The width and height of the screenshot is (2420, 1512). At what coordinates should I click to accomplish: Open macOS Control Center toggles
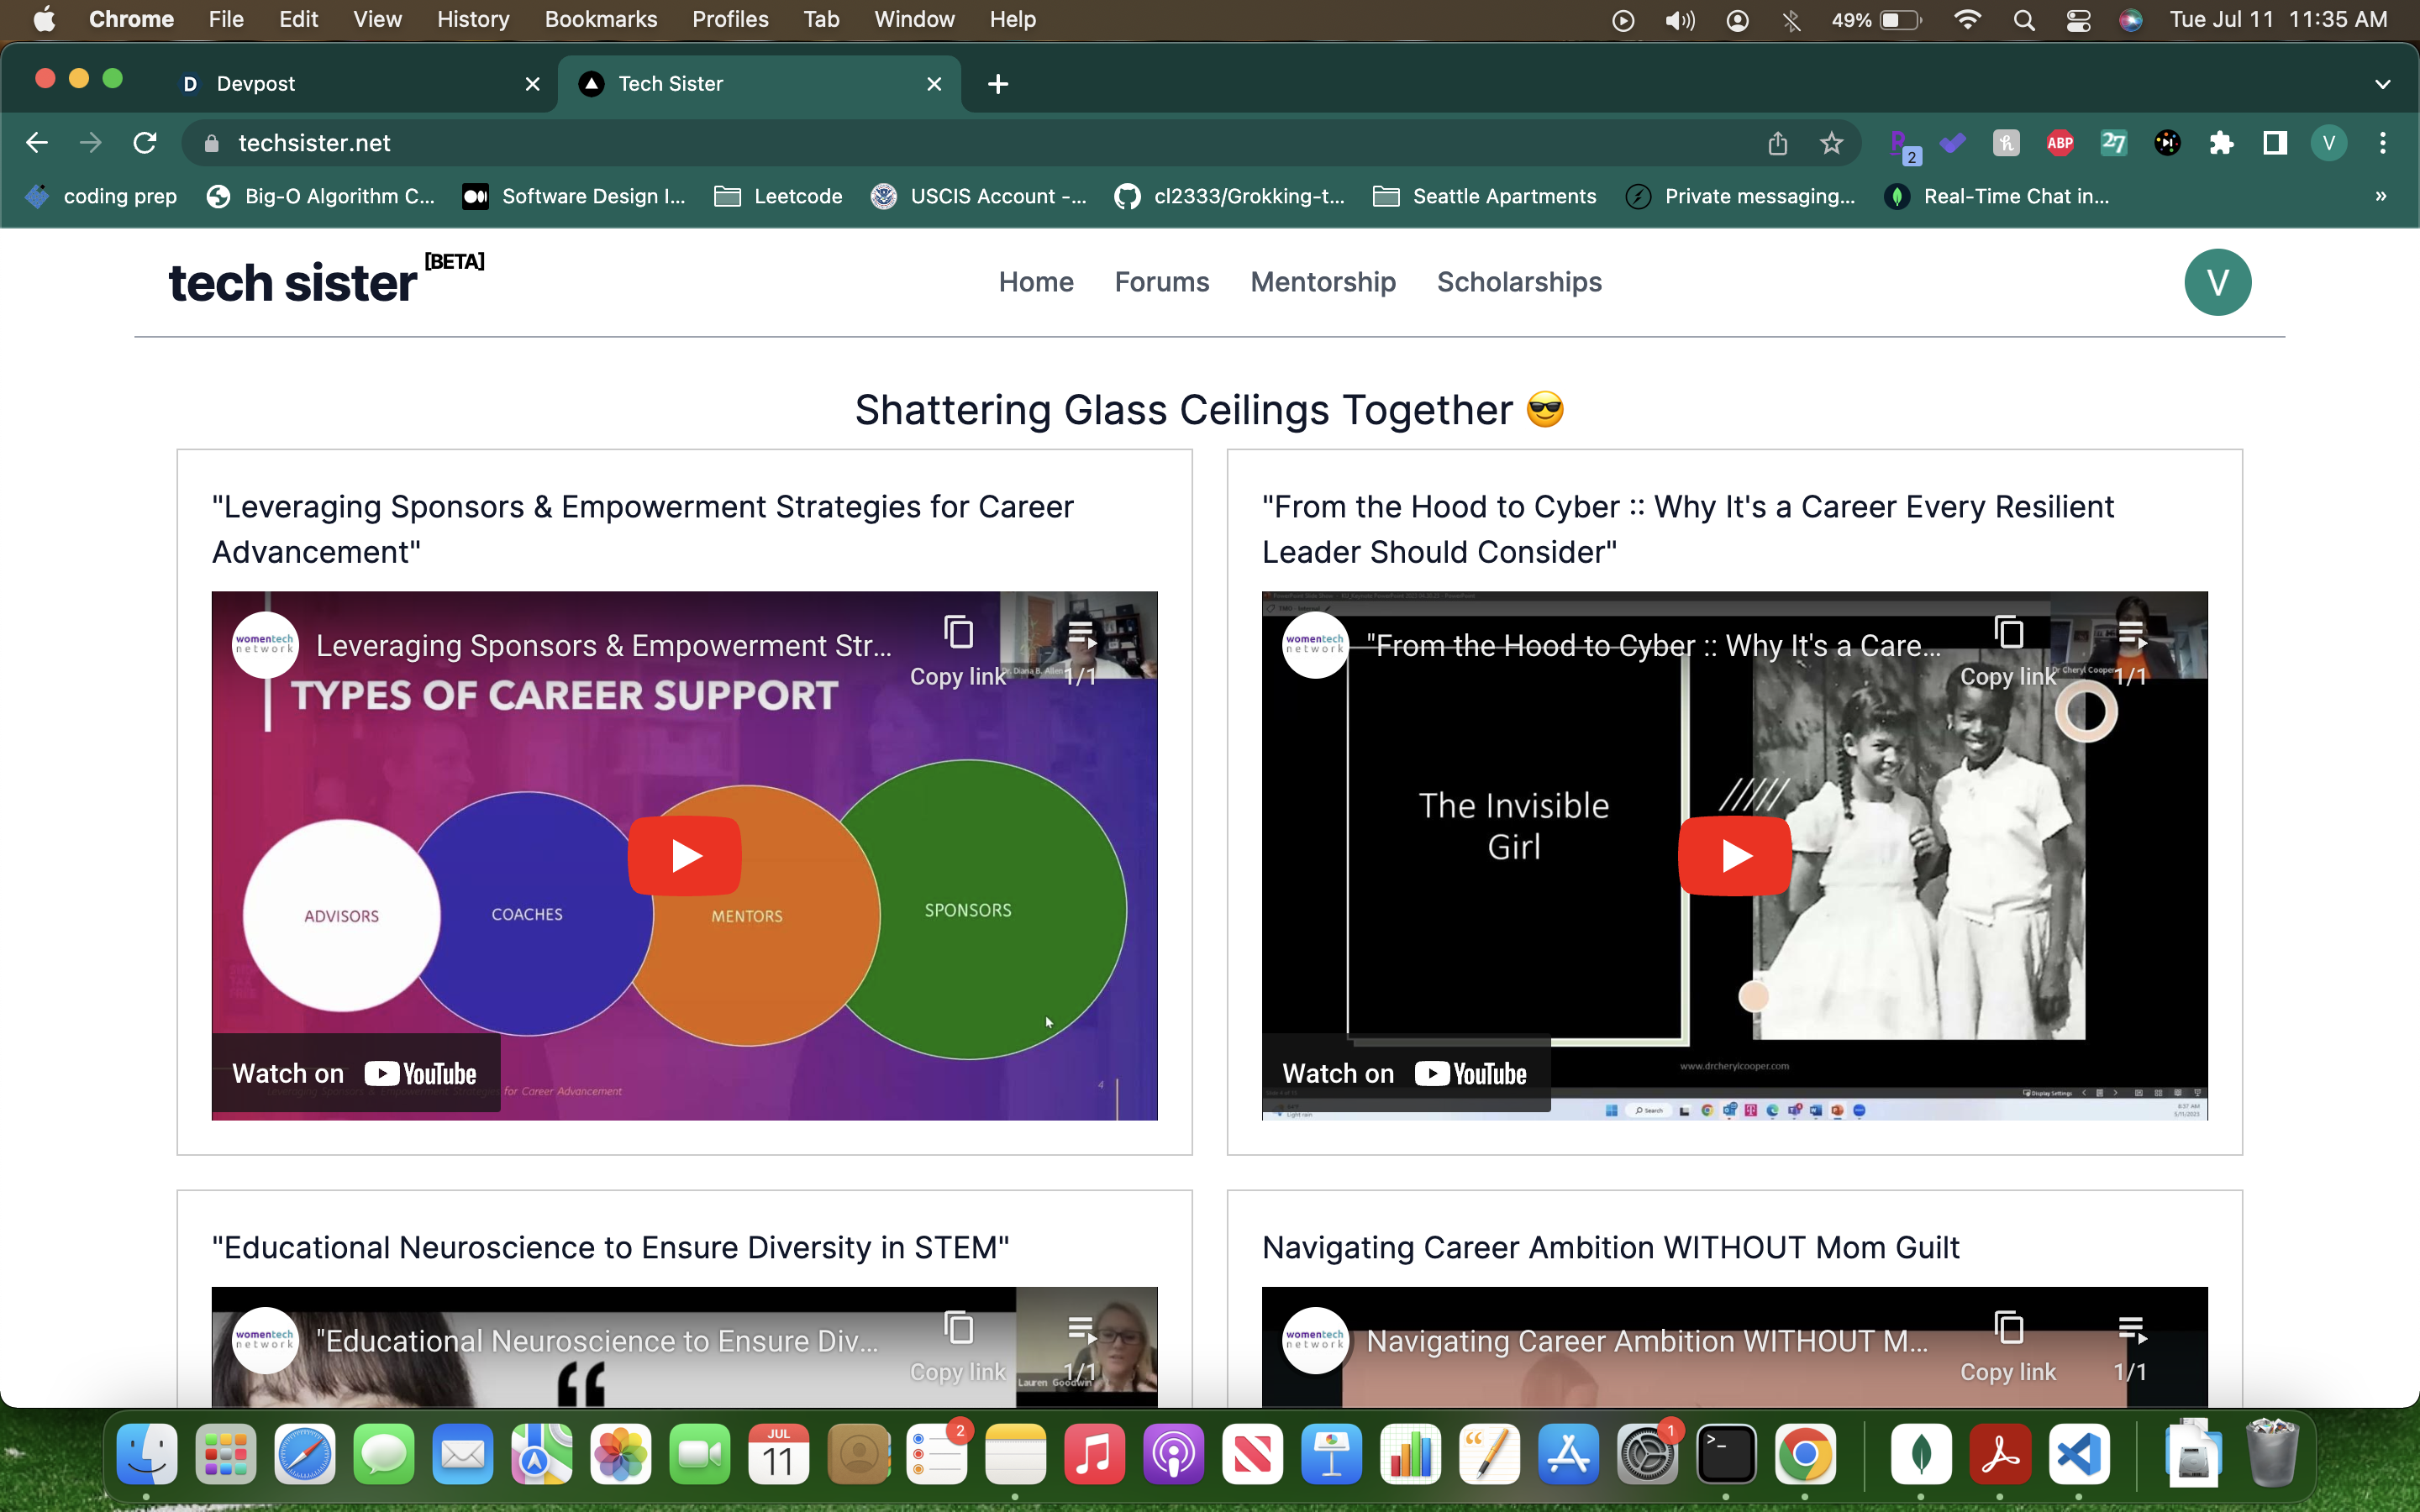tap(2078, 20)
